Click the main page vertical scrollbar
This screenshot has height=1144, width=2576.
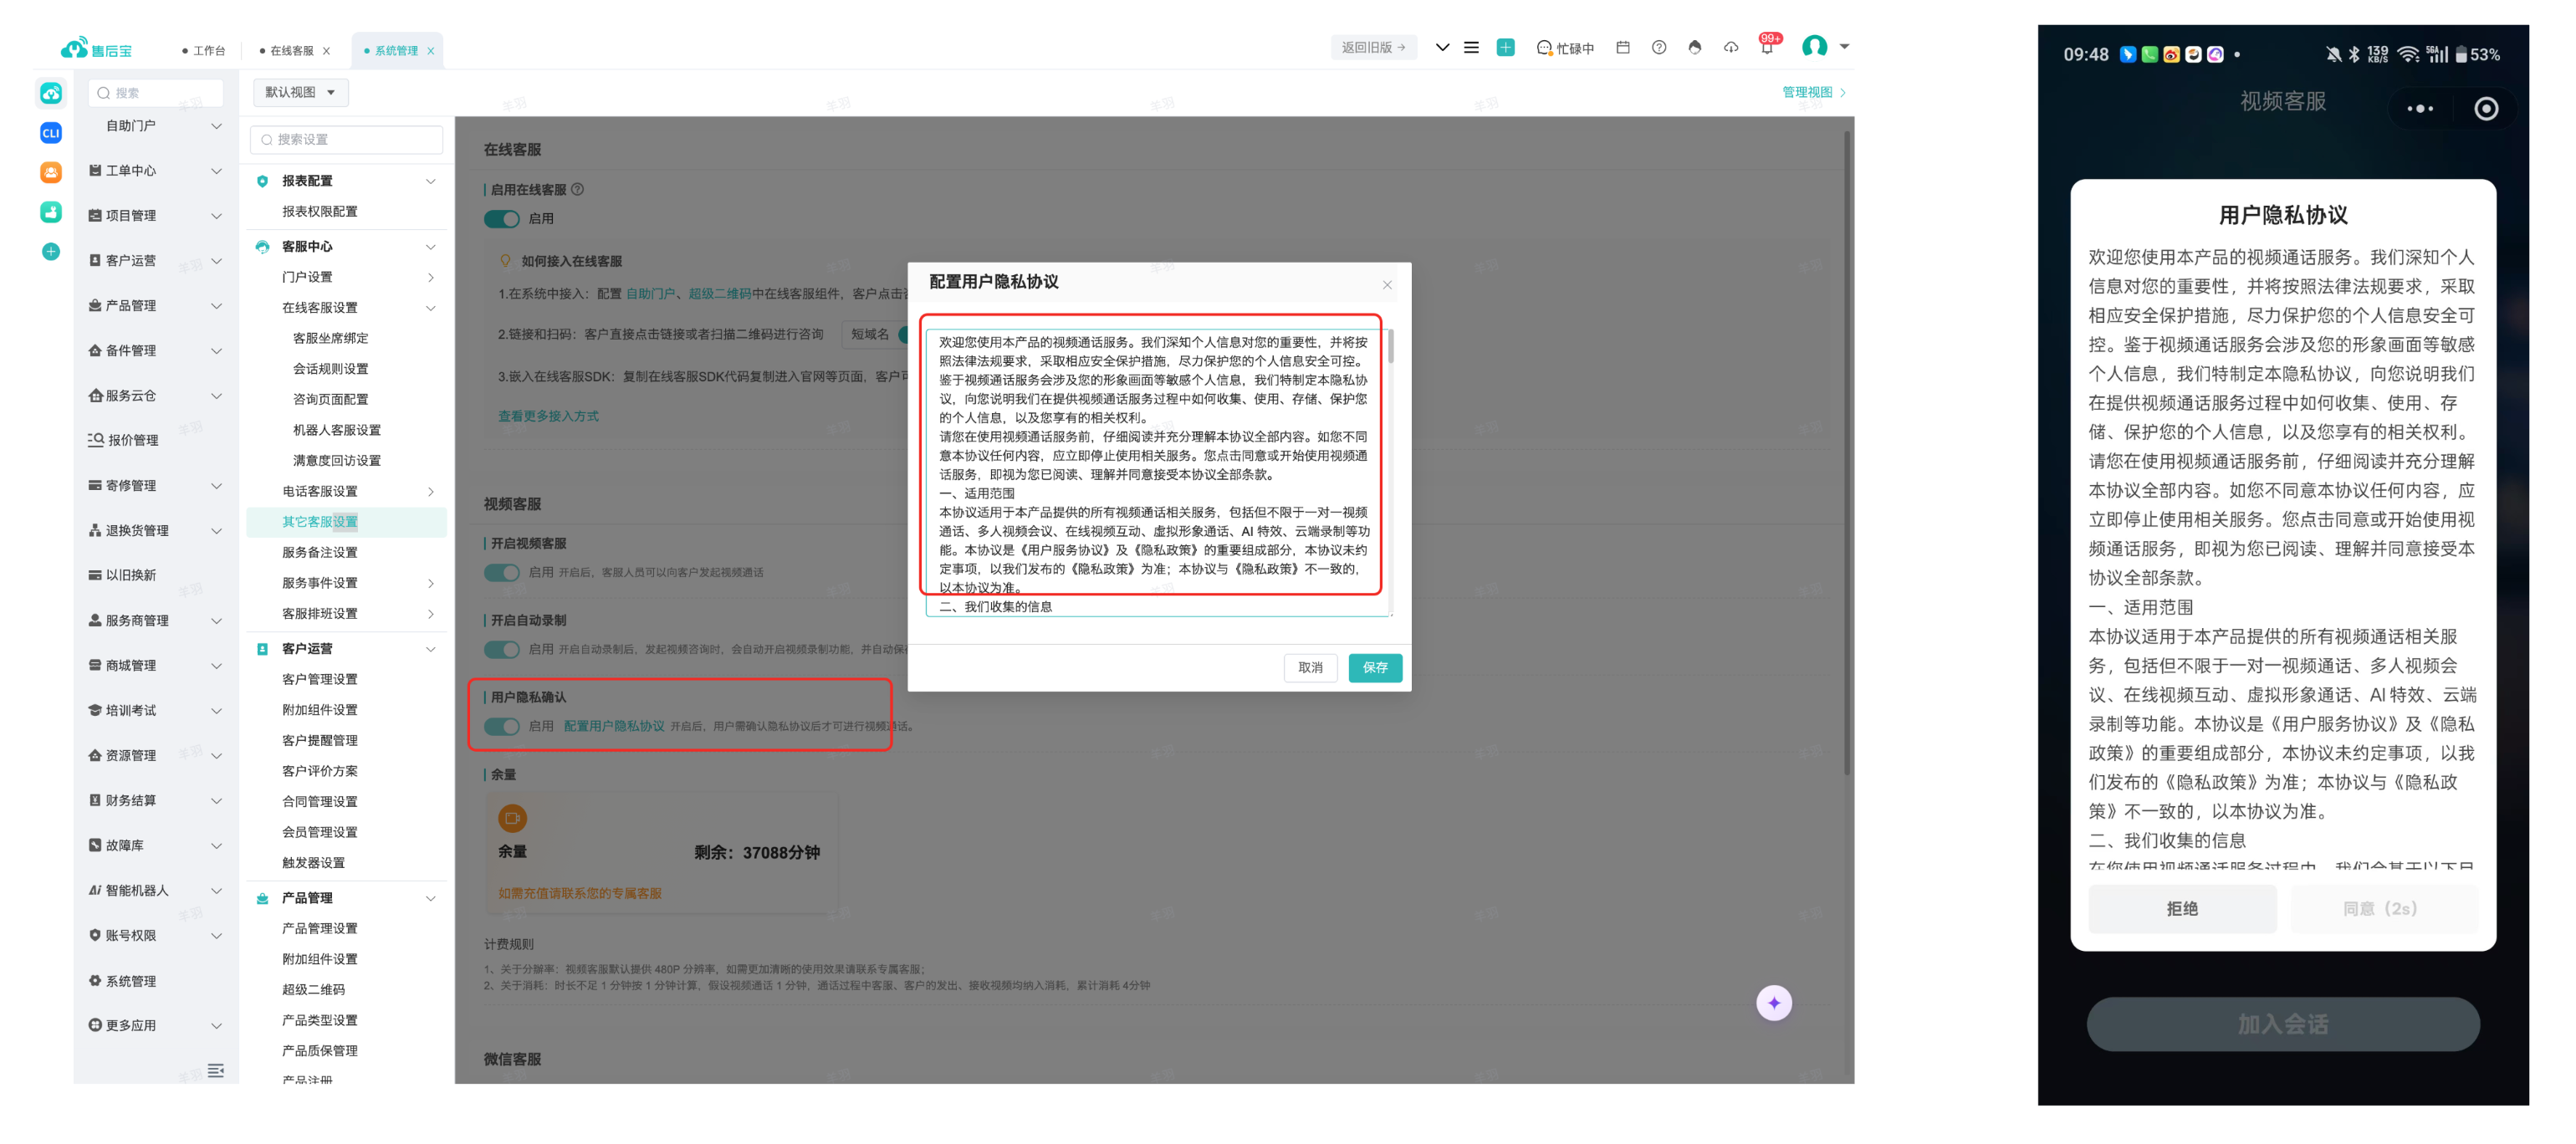coord(1848,455)
